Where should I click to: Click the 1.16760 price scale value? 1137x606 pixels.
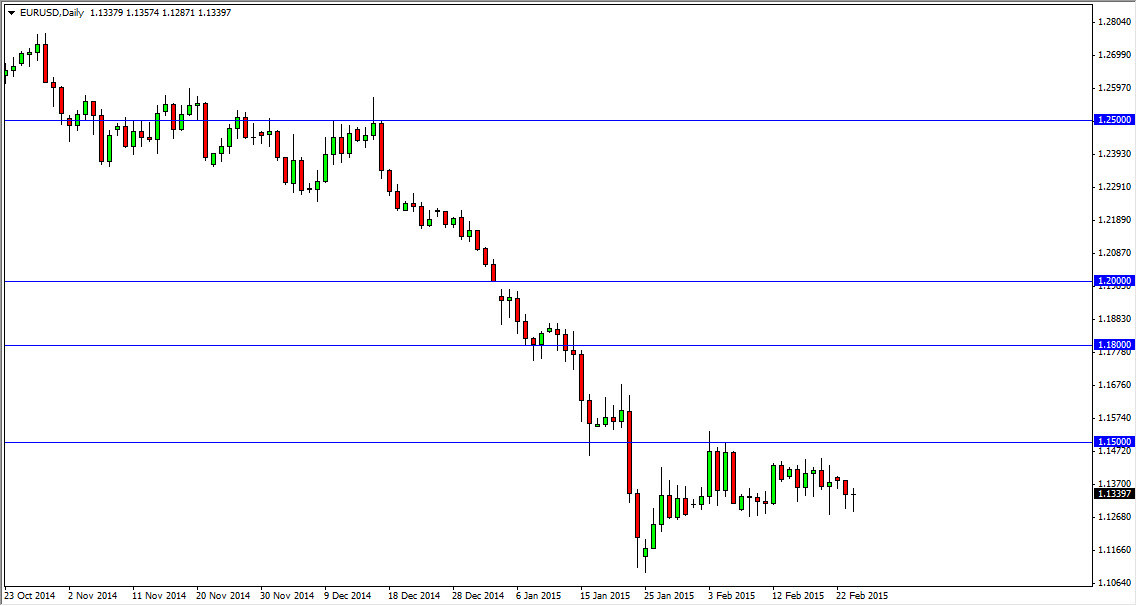coord(1115,385)
